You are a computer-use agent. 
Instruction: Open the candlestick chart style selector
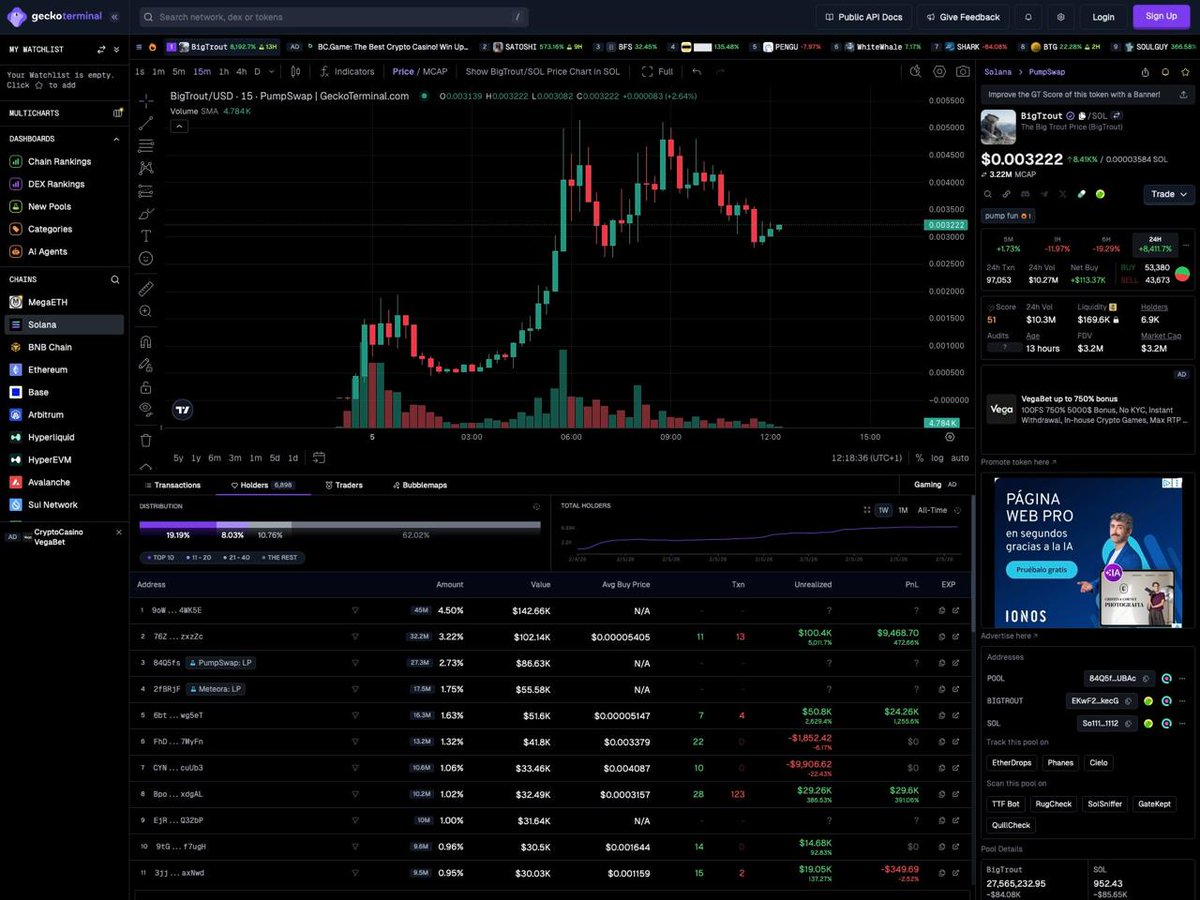[295, 71]
